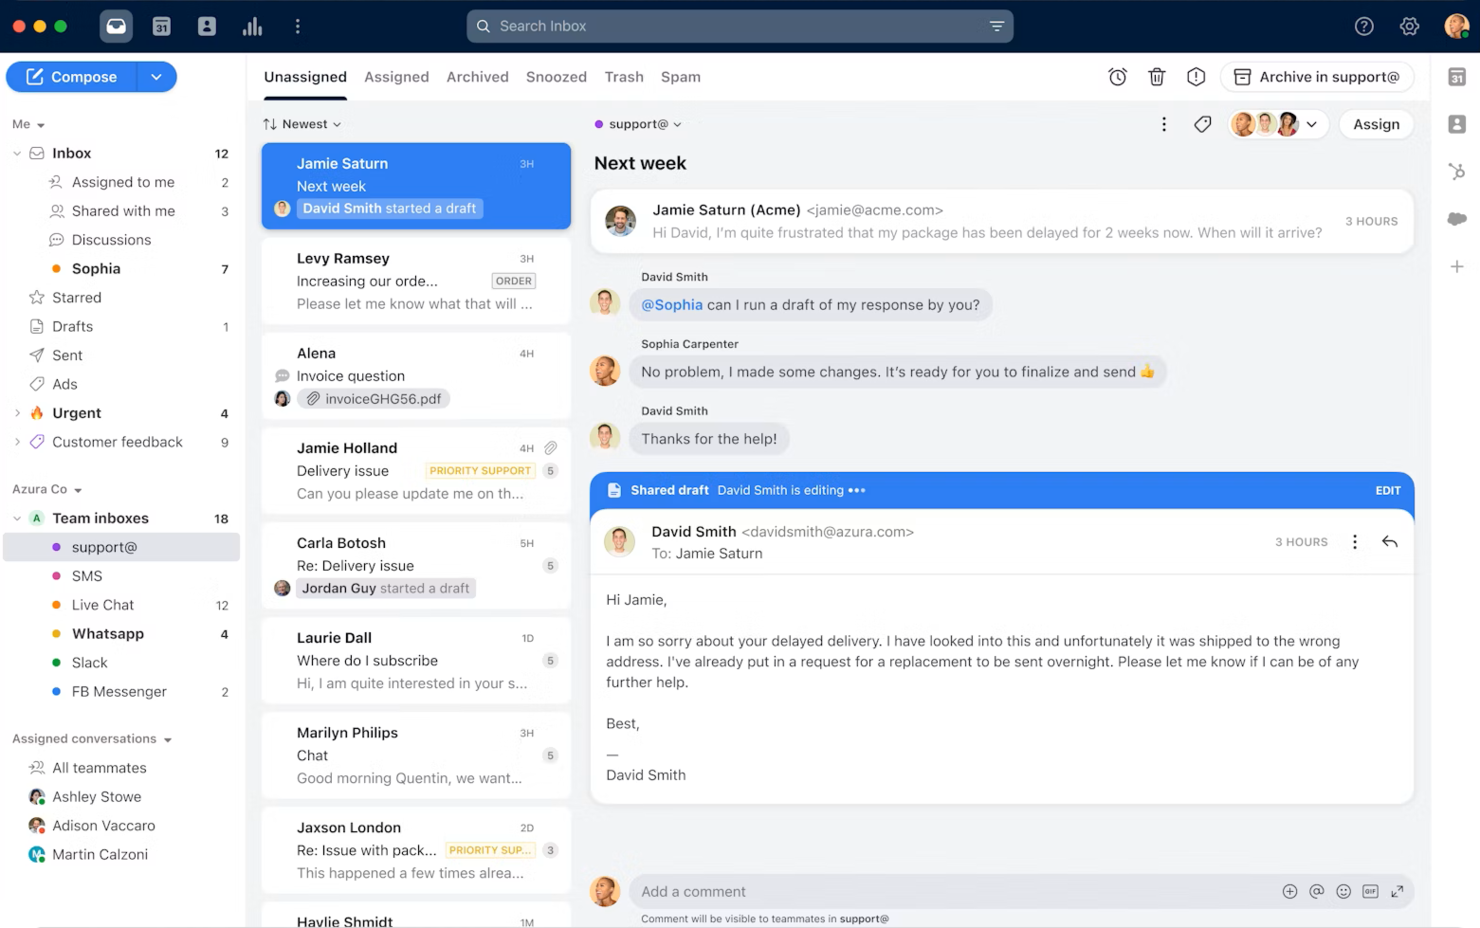Viewport: 1480px width, 928px height.
Task: Open the Contacts icon in top bar
Action: [207, 26]
